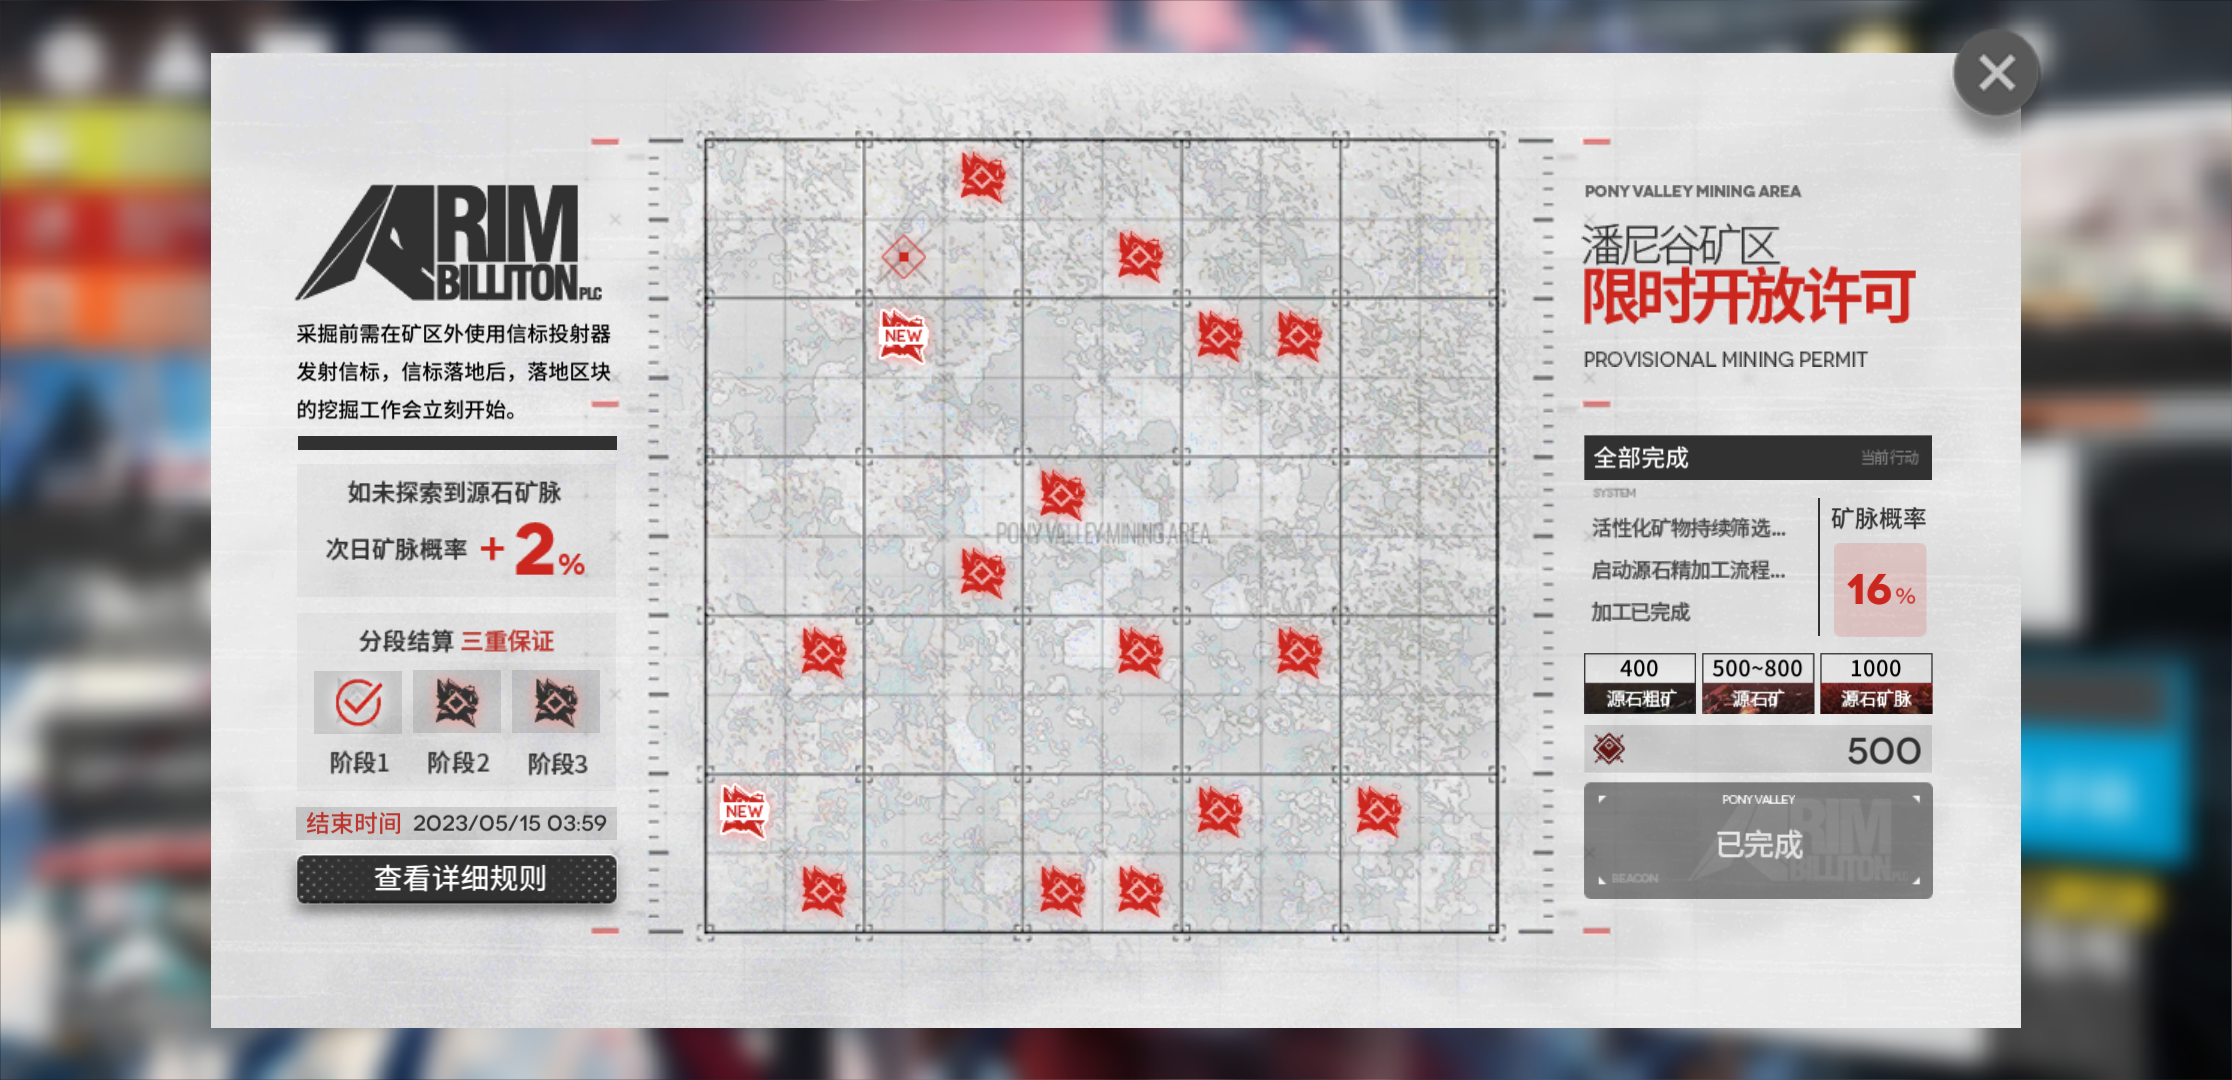
Task: Select the NEW ore tile in upper grid
Action: pyautogui.click(x=903, y=335)
